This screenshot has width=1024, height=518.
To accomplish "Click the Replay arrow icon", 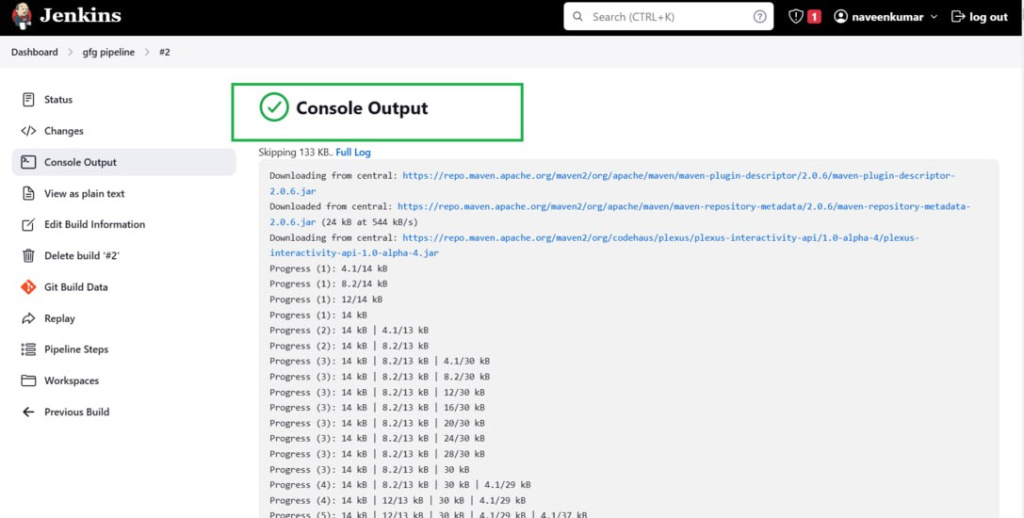I will click(28, 319).
